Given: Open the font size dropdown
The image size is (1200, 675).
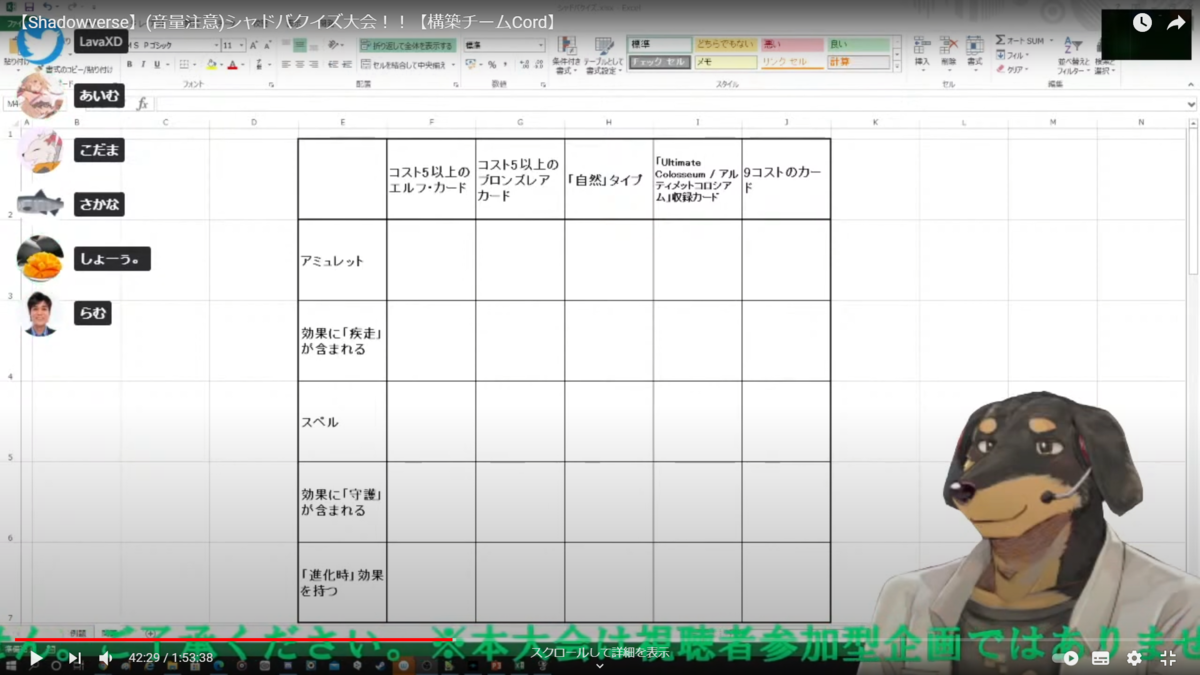Looking at the screenshot, I should point(241,45).
